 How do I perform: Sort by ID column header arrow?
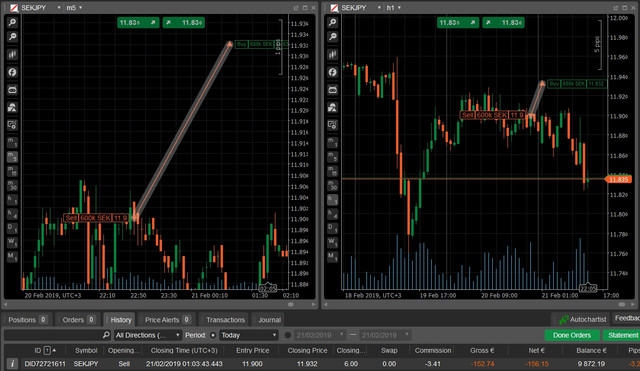(x=54, y=350)
